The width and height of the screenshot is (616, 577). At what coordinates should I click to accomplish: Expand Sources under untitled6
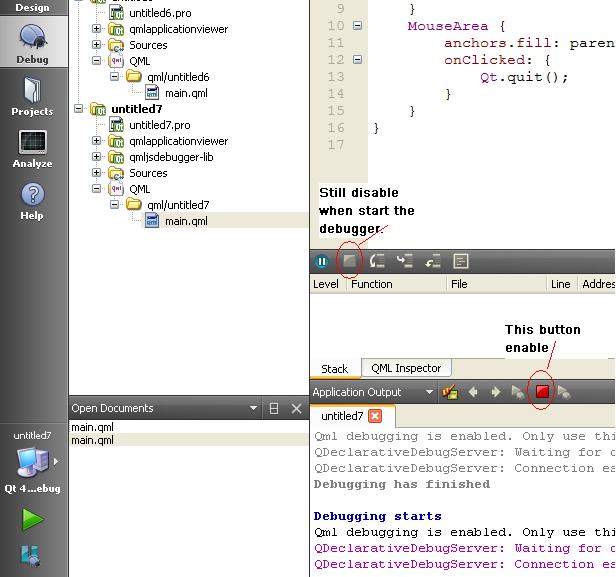coord(96,45)
